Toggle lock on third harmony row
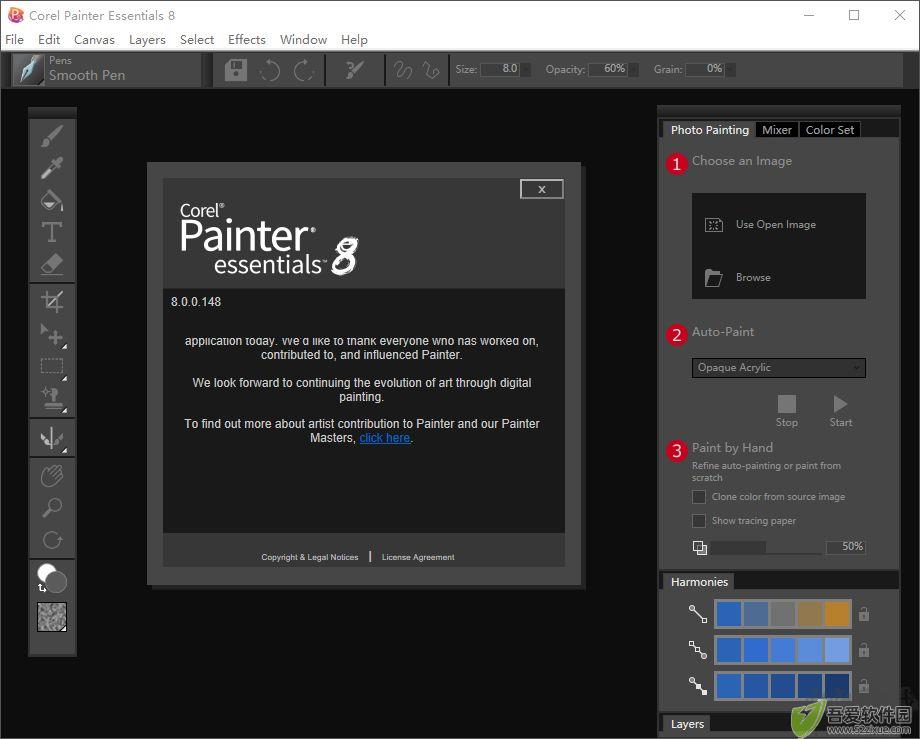920x739 pixels. click(864, 686)
